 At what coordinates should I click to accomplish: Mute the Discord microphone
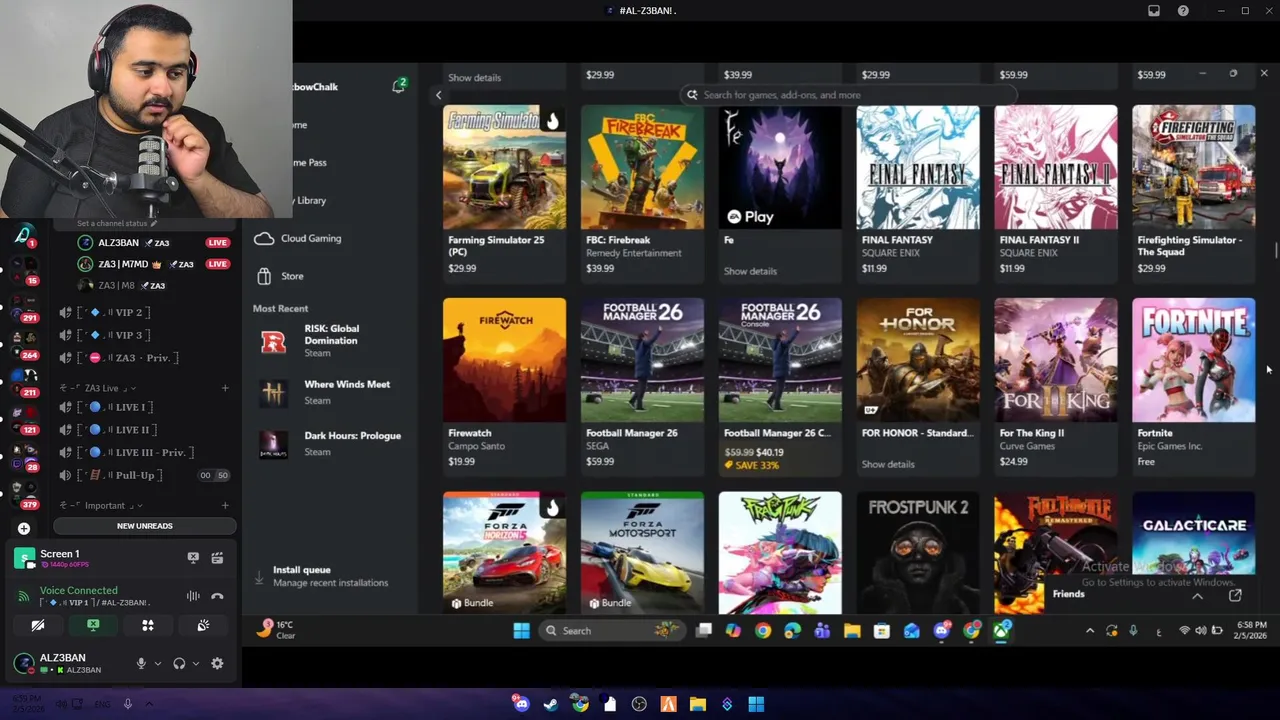click(x=141, y=663)
